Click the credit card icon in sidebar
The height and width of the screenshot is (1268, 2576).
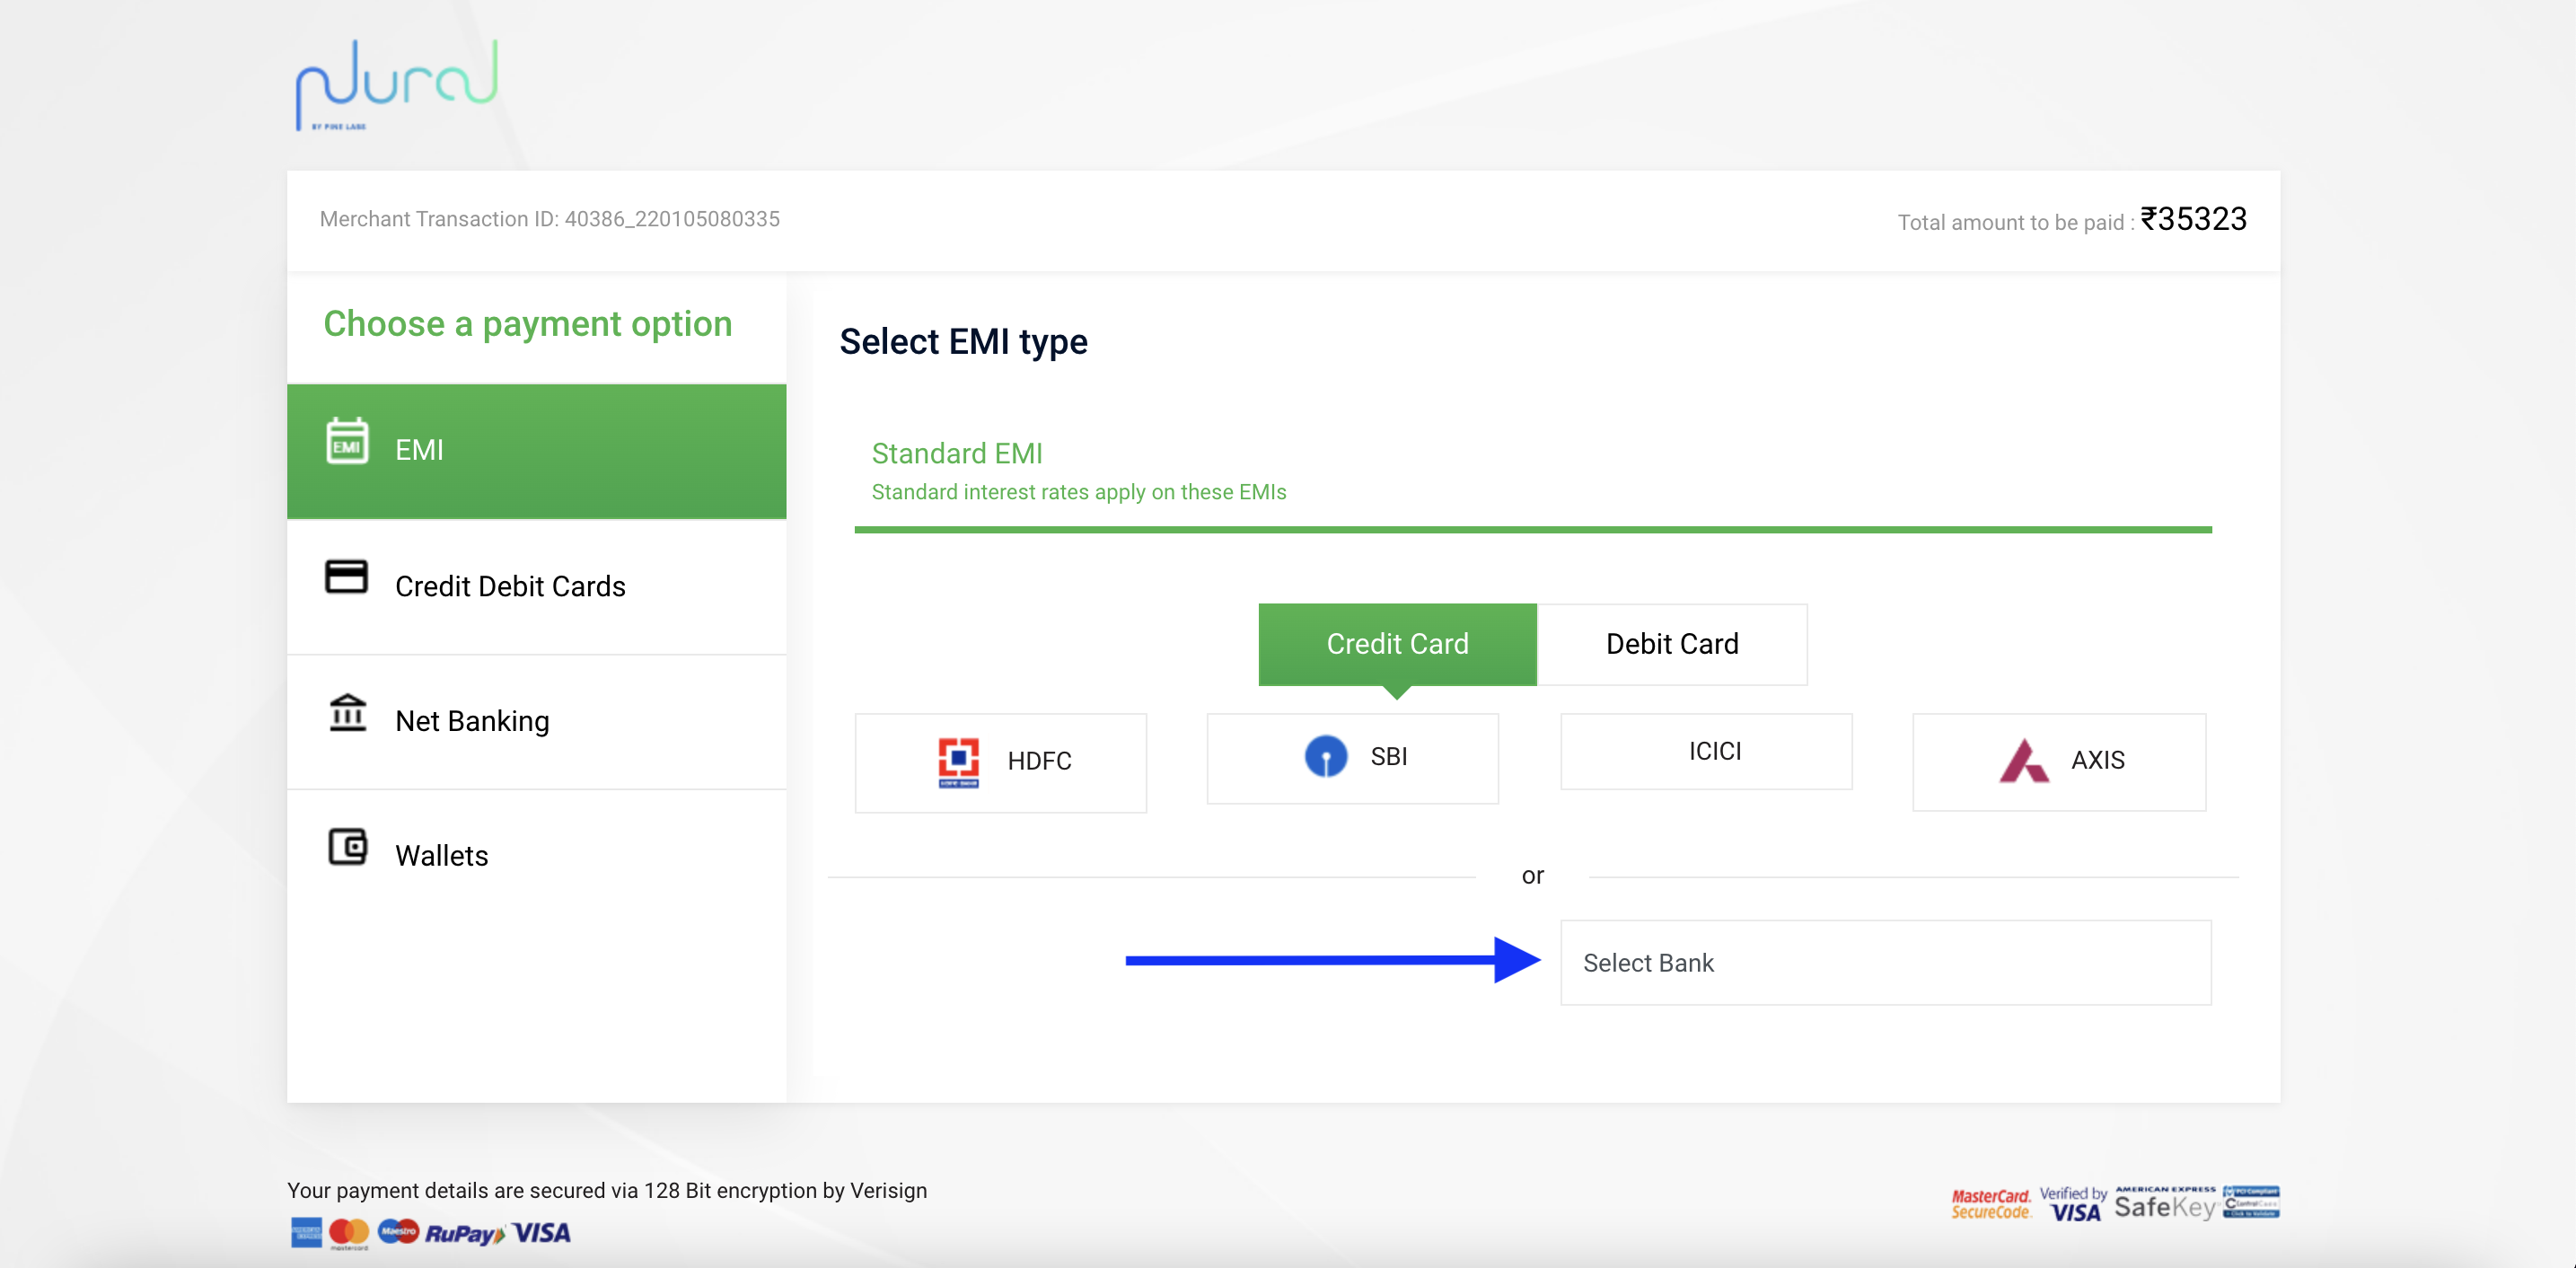click(346, 577)
